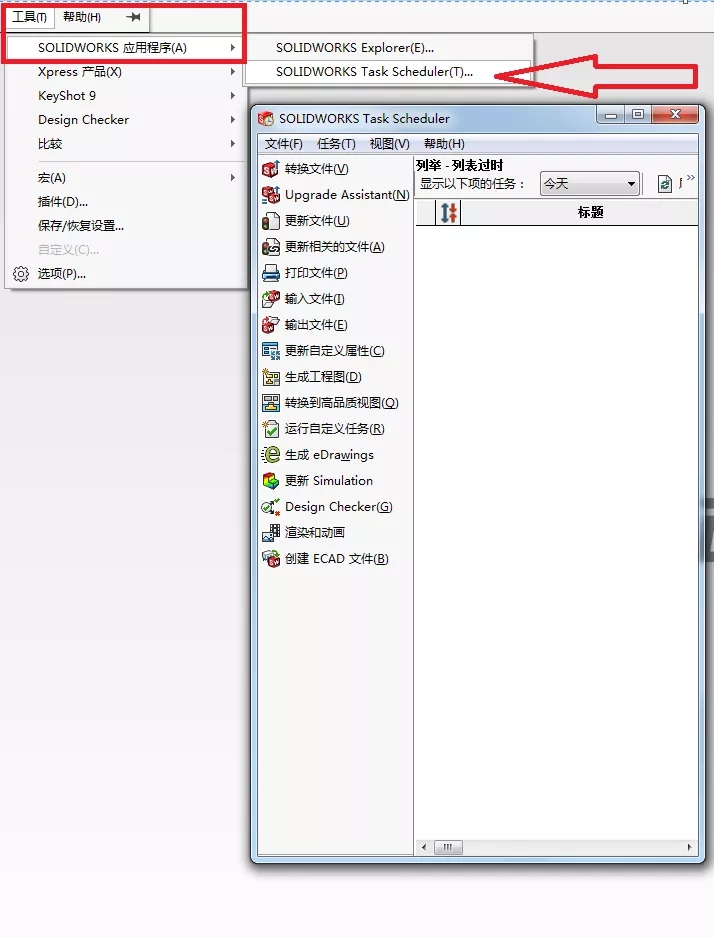Click the 创建 ECAD 文件 icon
The width and height of the screenshot is (714, 938).
coord(270,559)
